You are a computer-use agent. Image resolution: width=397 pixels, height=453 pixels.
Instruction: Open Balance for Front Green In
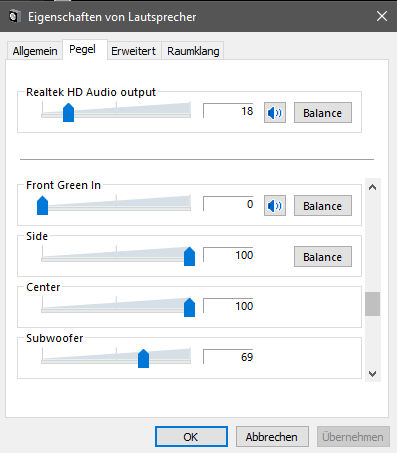pyautogui.click(x=323, y=206)
